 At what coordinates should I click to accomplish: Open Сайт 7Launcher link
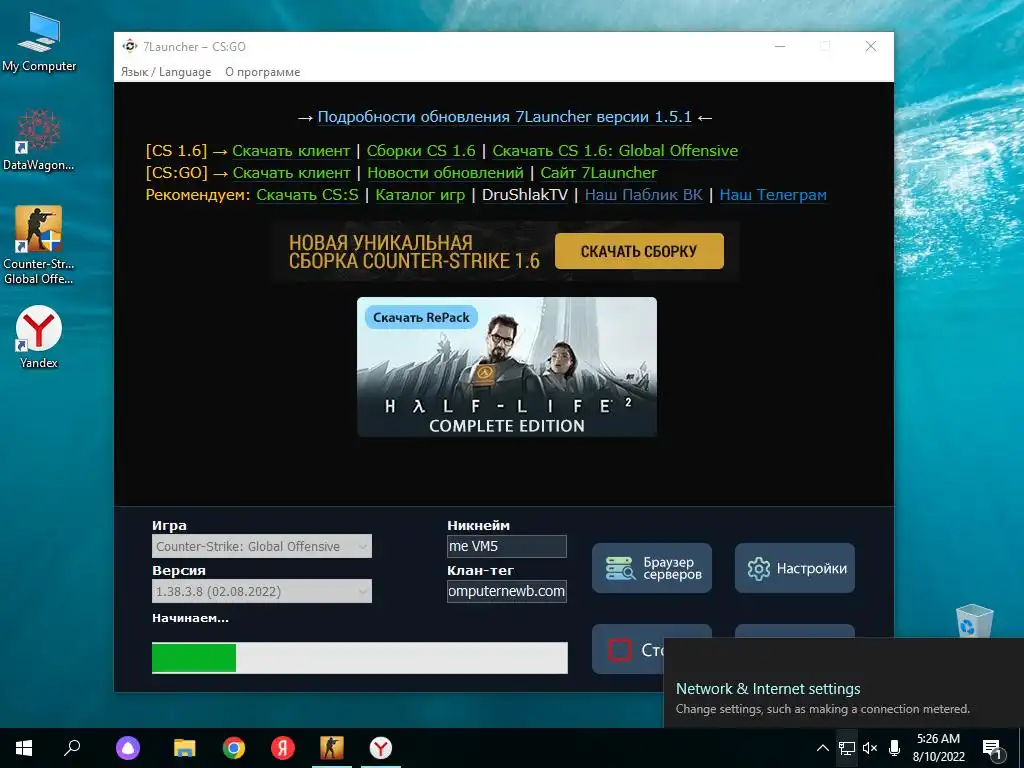(x=599, y=173)
